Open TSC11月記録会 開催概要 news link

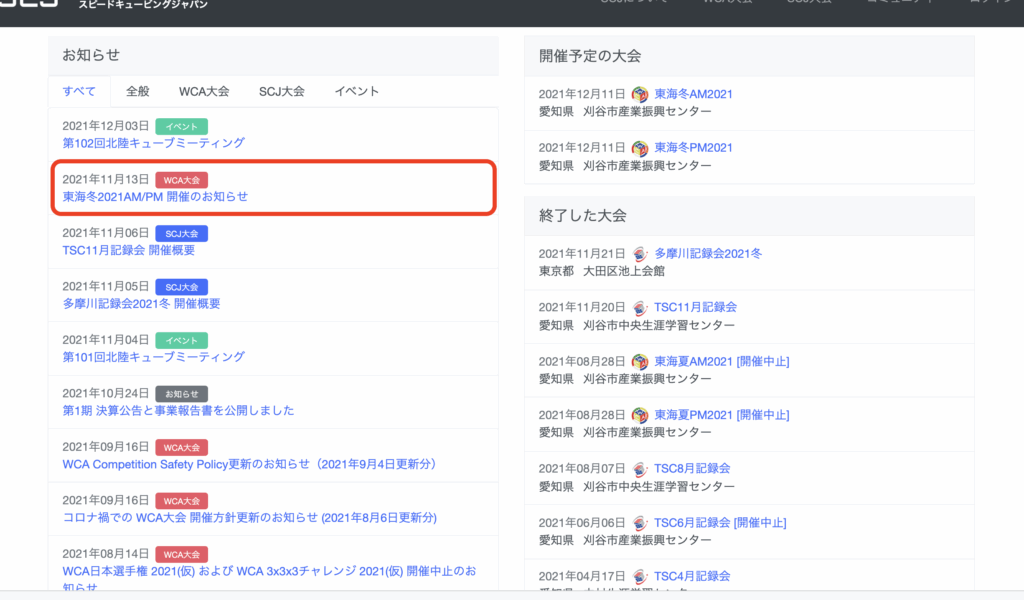pyautogui.click(x=134, y=250)
